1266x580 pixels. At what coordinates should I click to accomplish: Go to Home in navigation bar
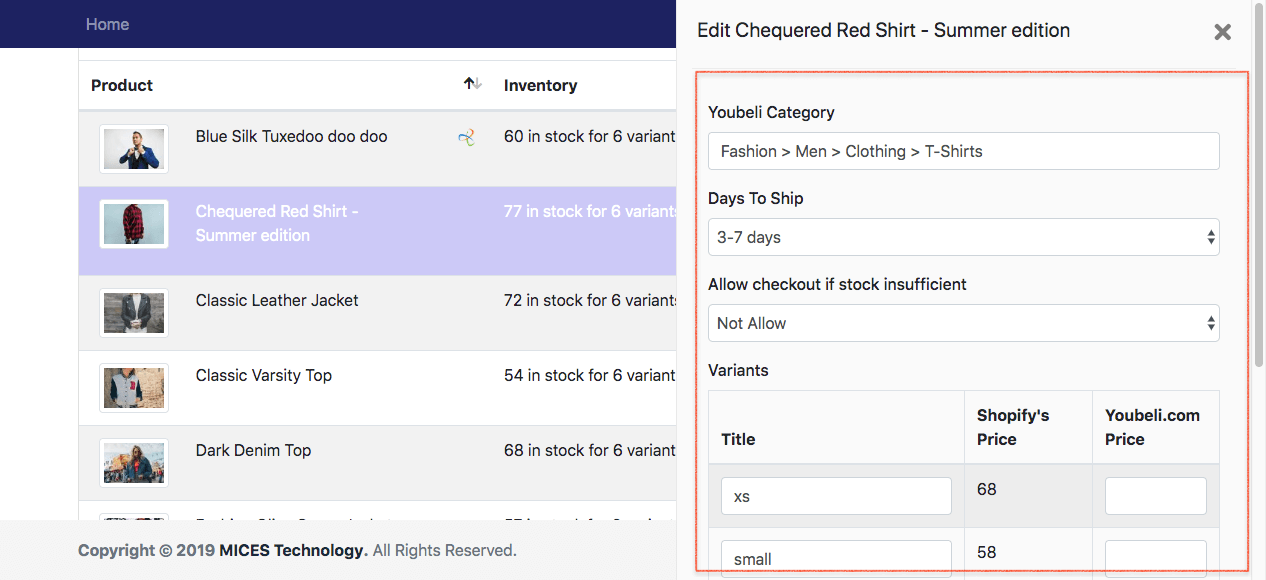coord(107,24)
